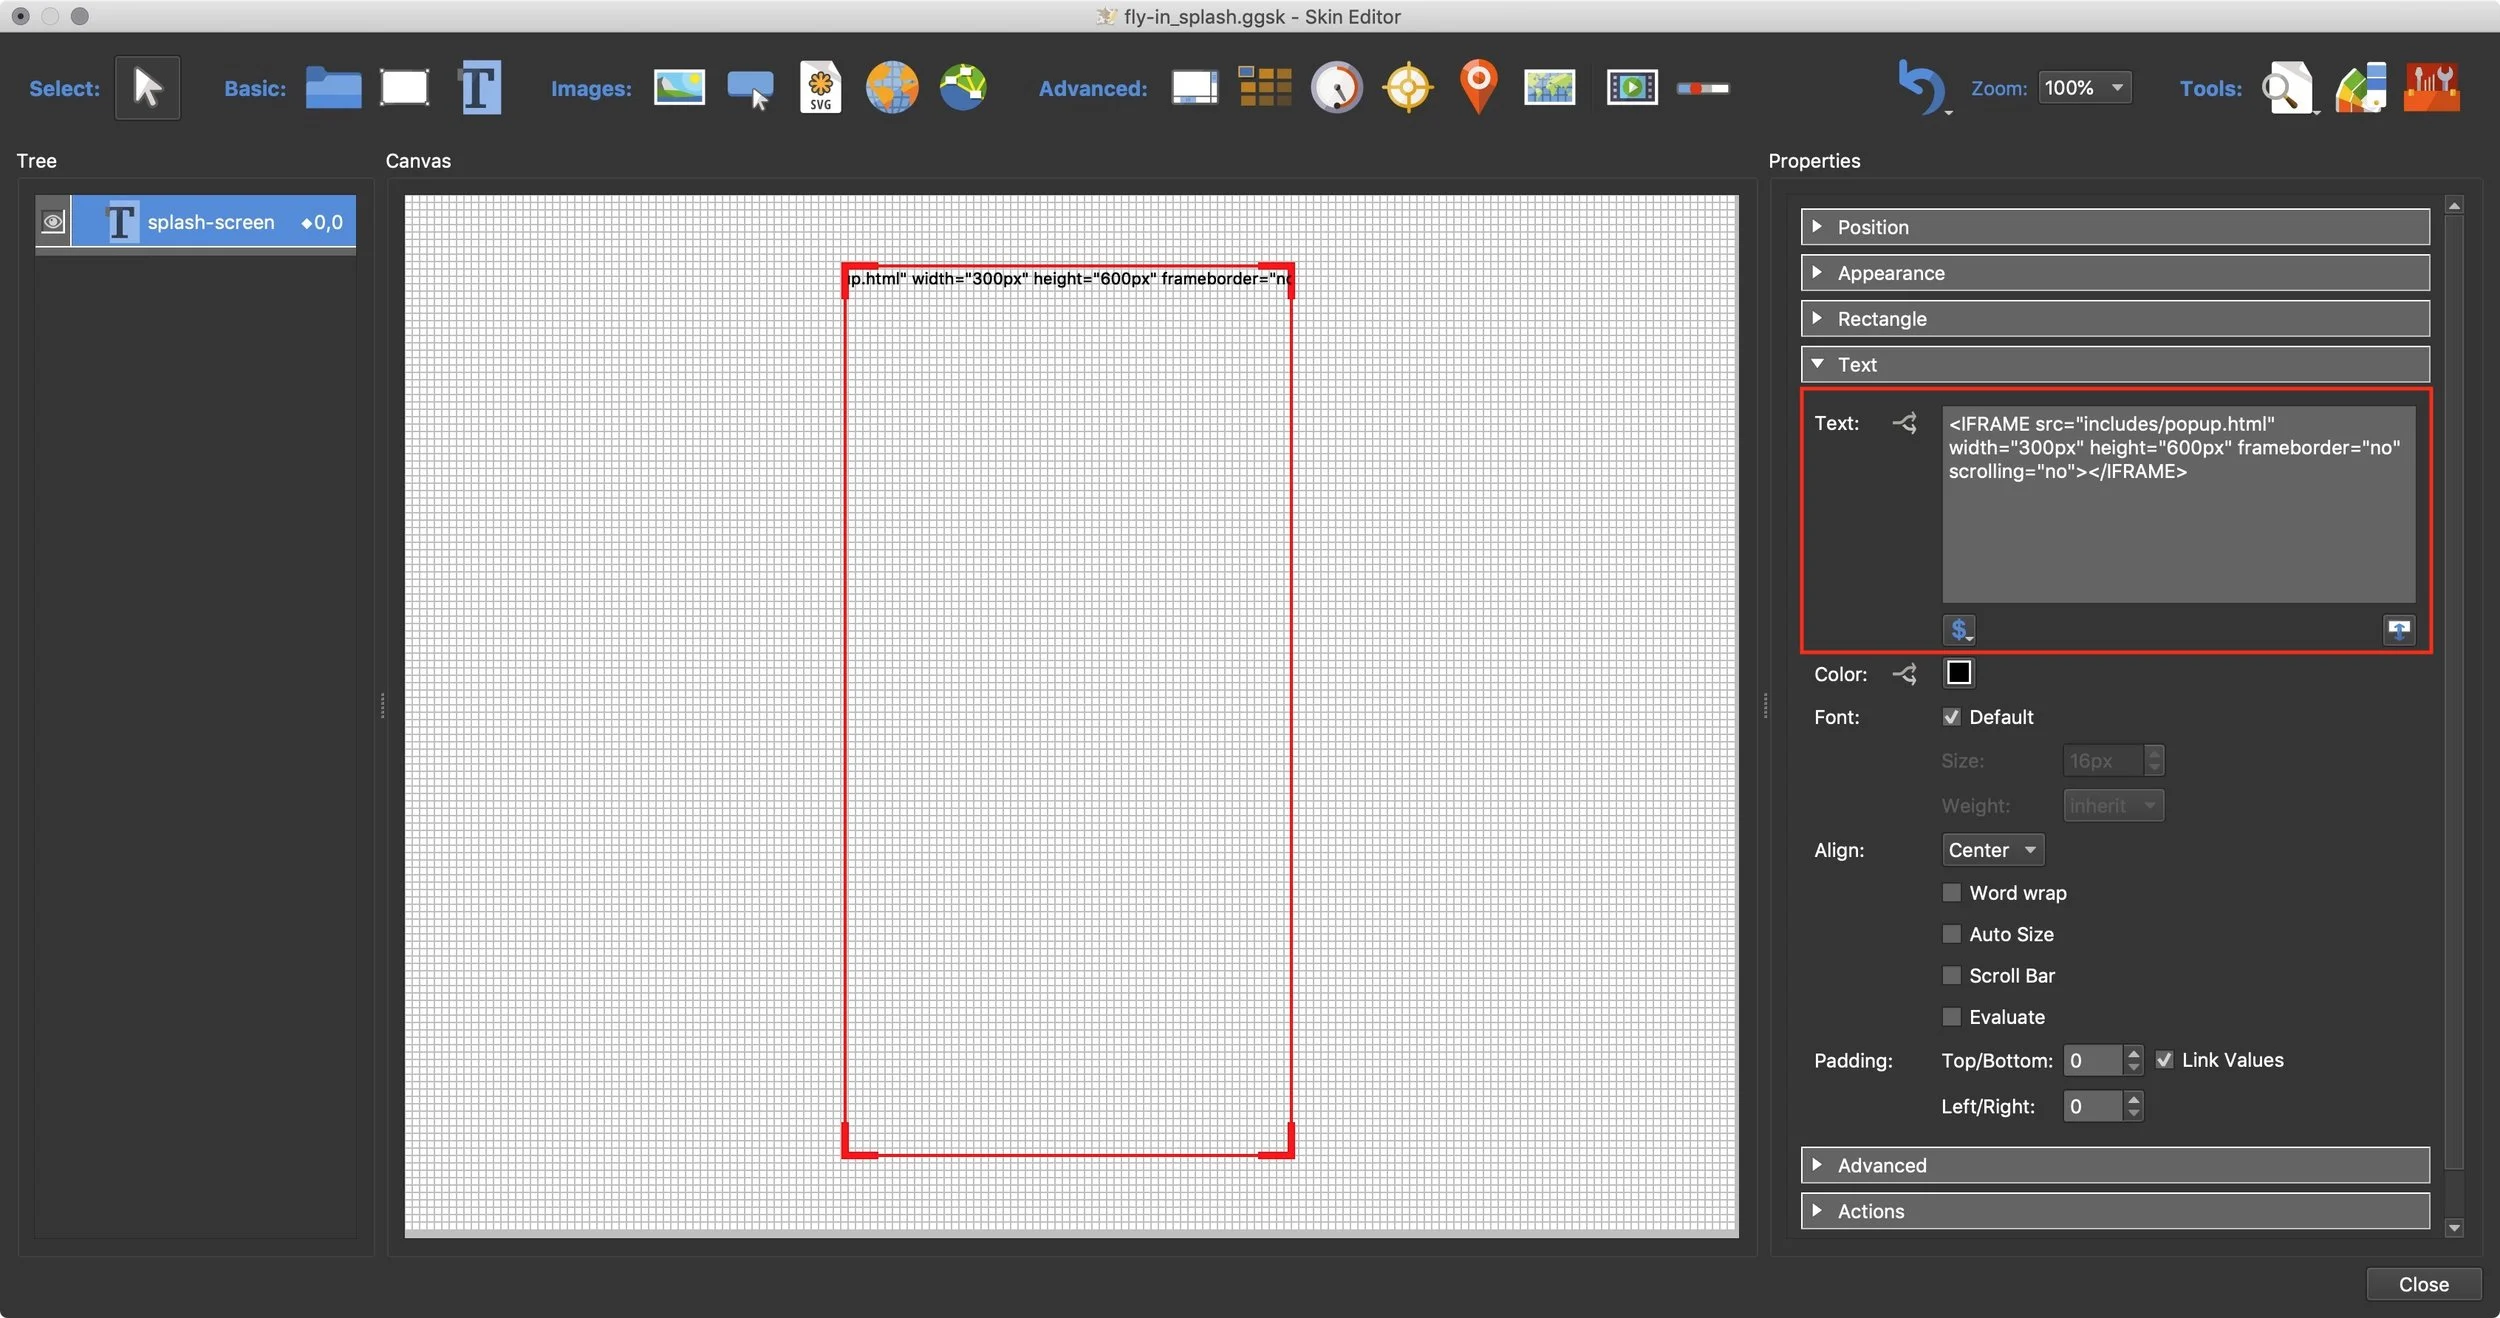
Task: Insert placeholder via the dollar button
Action: 1959,630
